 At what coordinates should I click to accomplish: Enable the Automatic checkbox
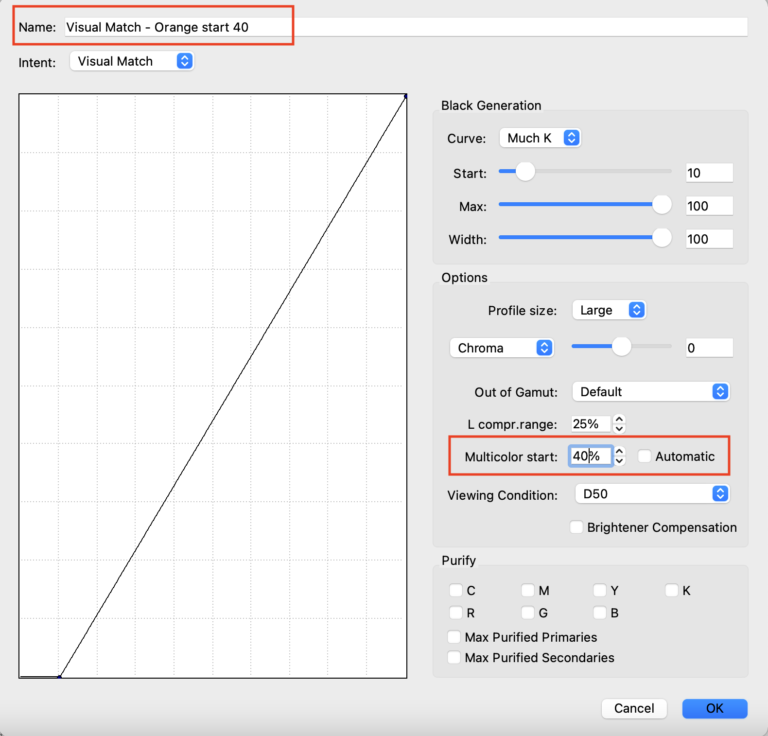click(644, 456)
